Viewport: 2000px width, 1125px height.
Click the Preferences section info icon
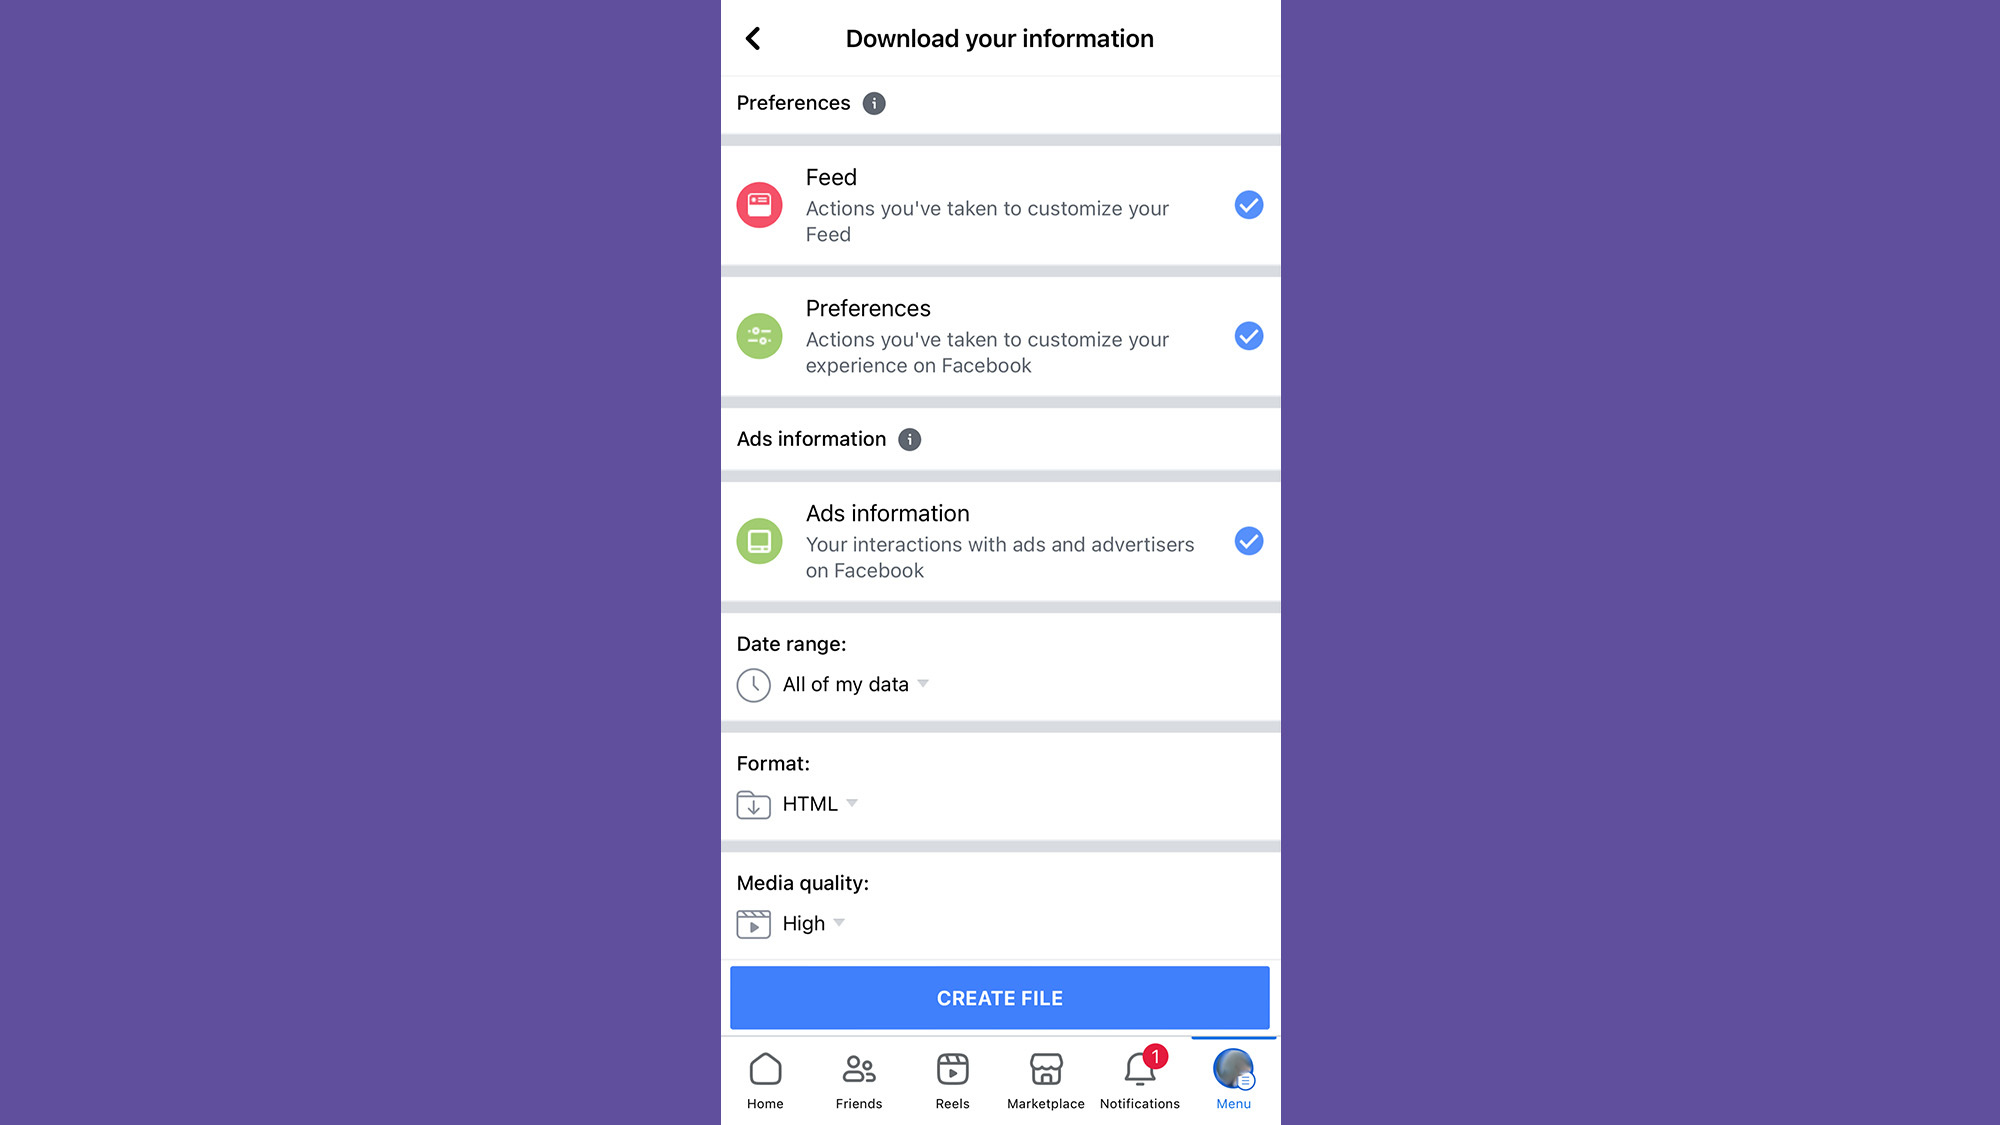[874, 103]
